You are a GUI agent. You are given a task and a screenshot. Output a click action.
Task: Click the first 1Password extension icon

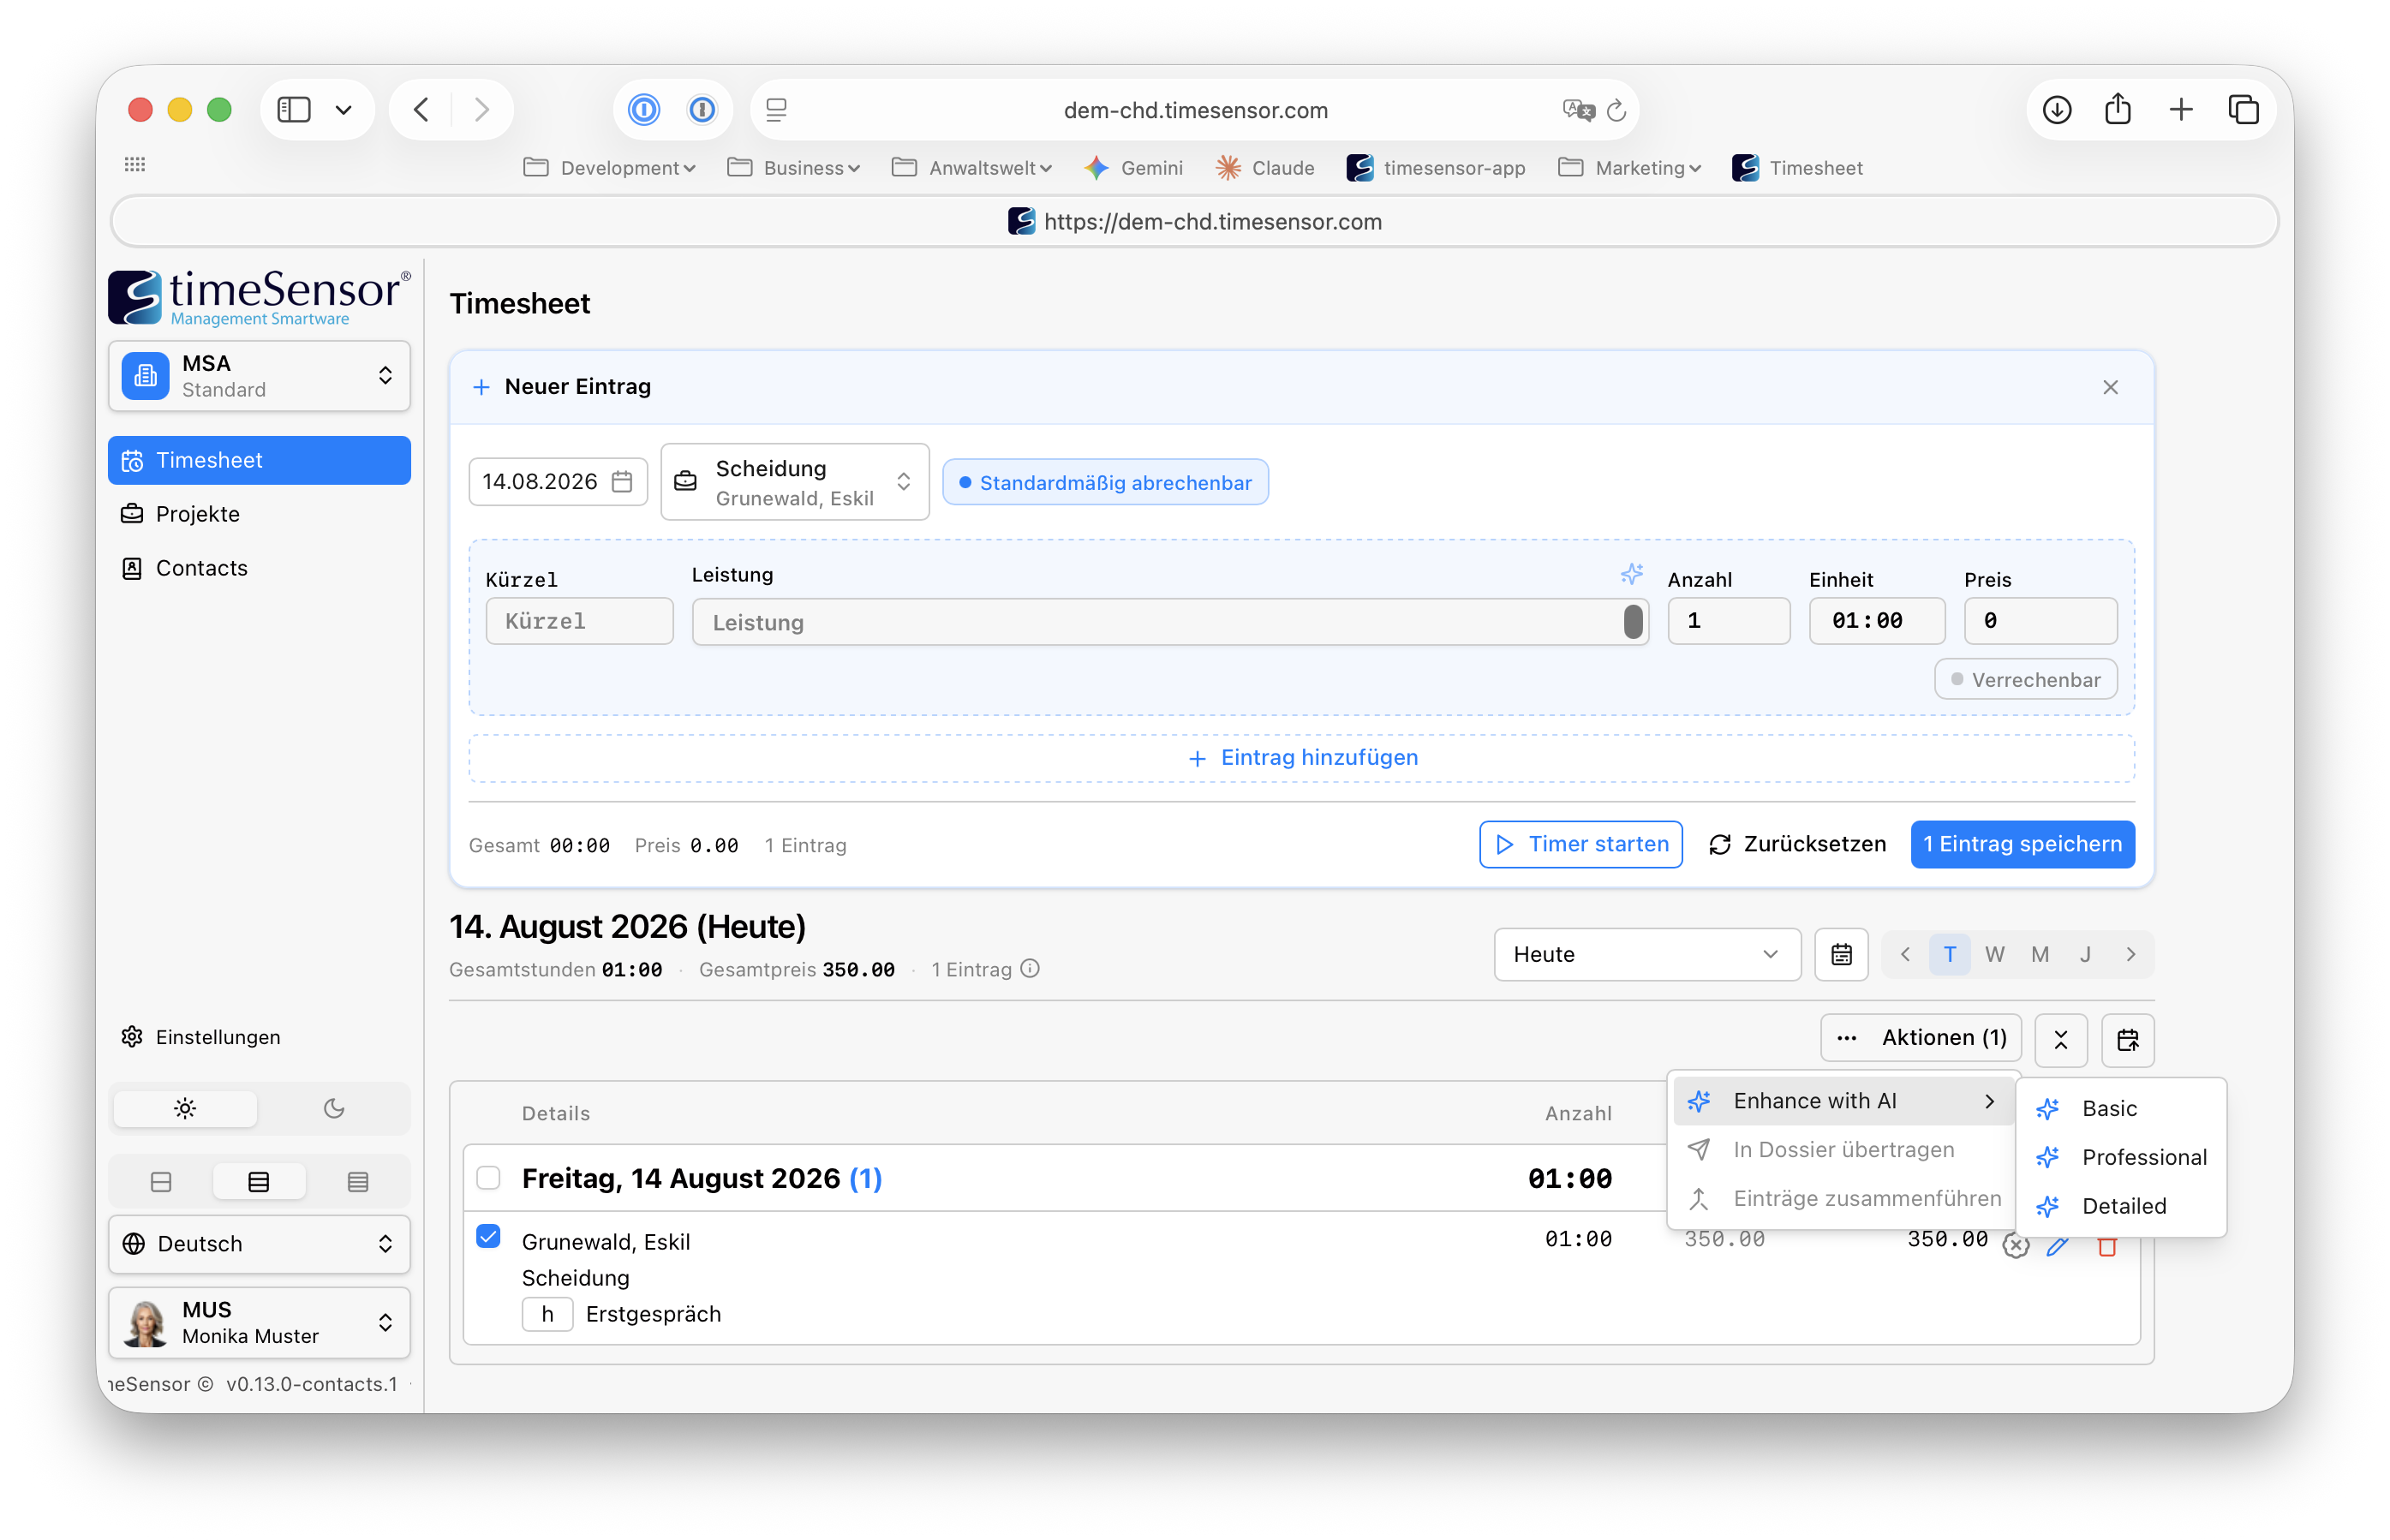click(x=644, y=109)
